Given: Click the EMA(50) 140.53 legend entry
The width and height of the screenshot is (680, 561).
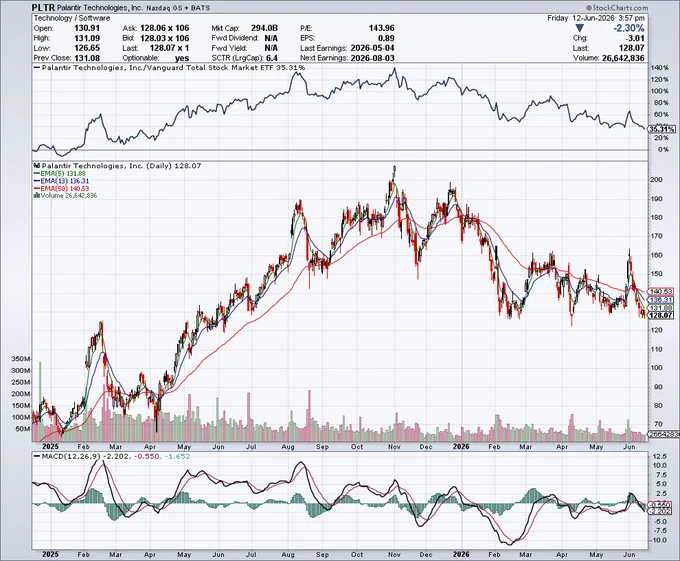Looking at the screenshot, I should tap(62, 188).
